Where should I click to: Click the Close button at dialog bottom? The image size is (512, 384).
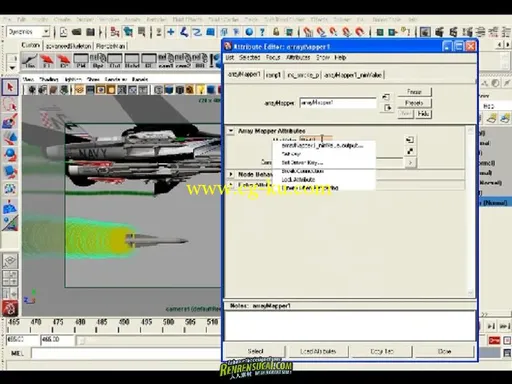pyautogui.click(x=444, y=351)
